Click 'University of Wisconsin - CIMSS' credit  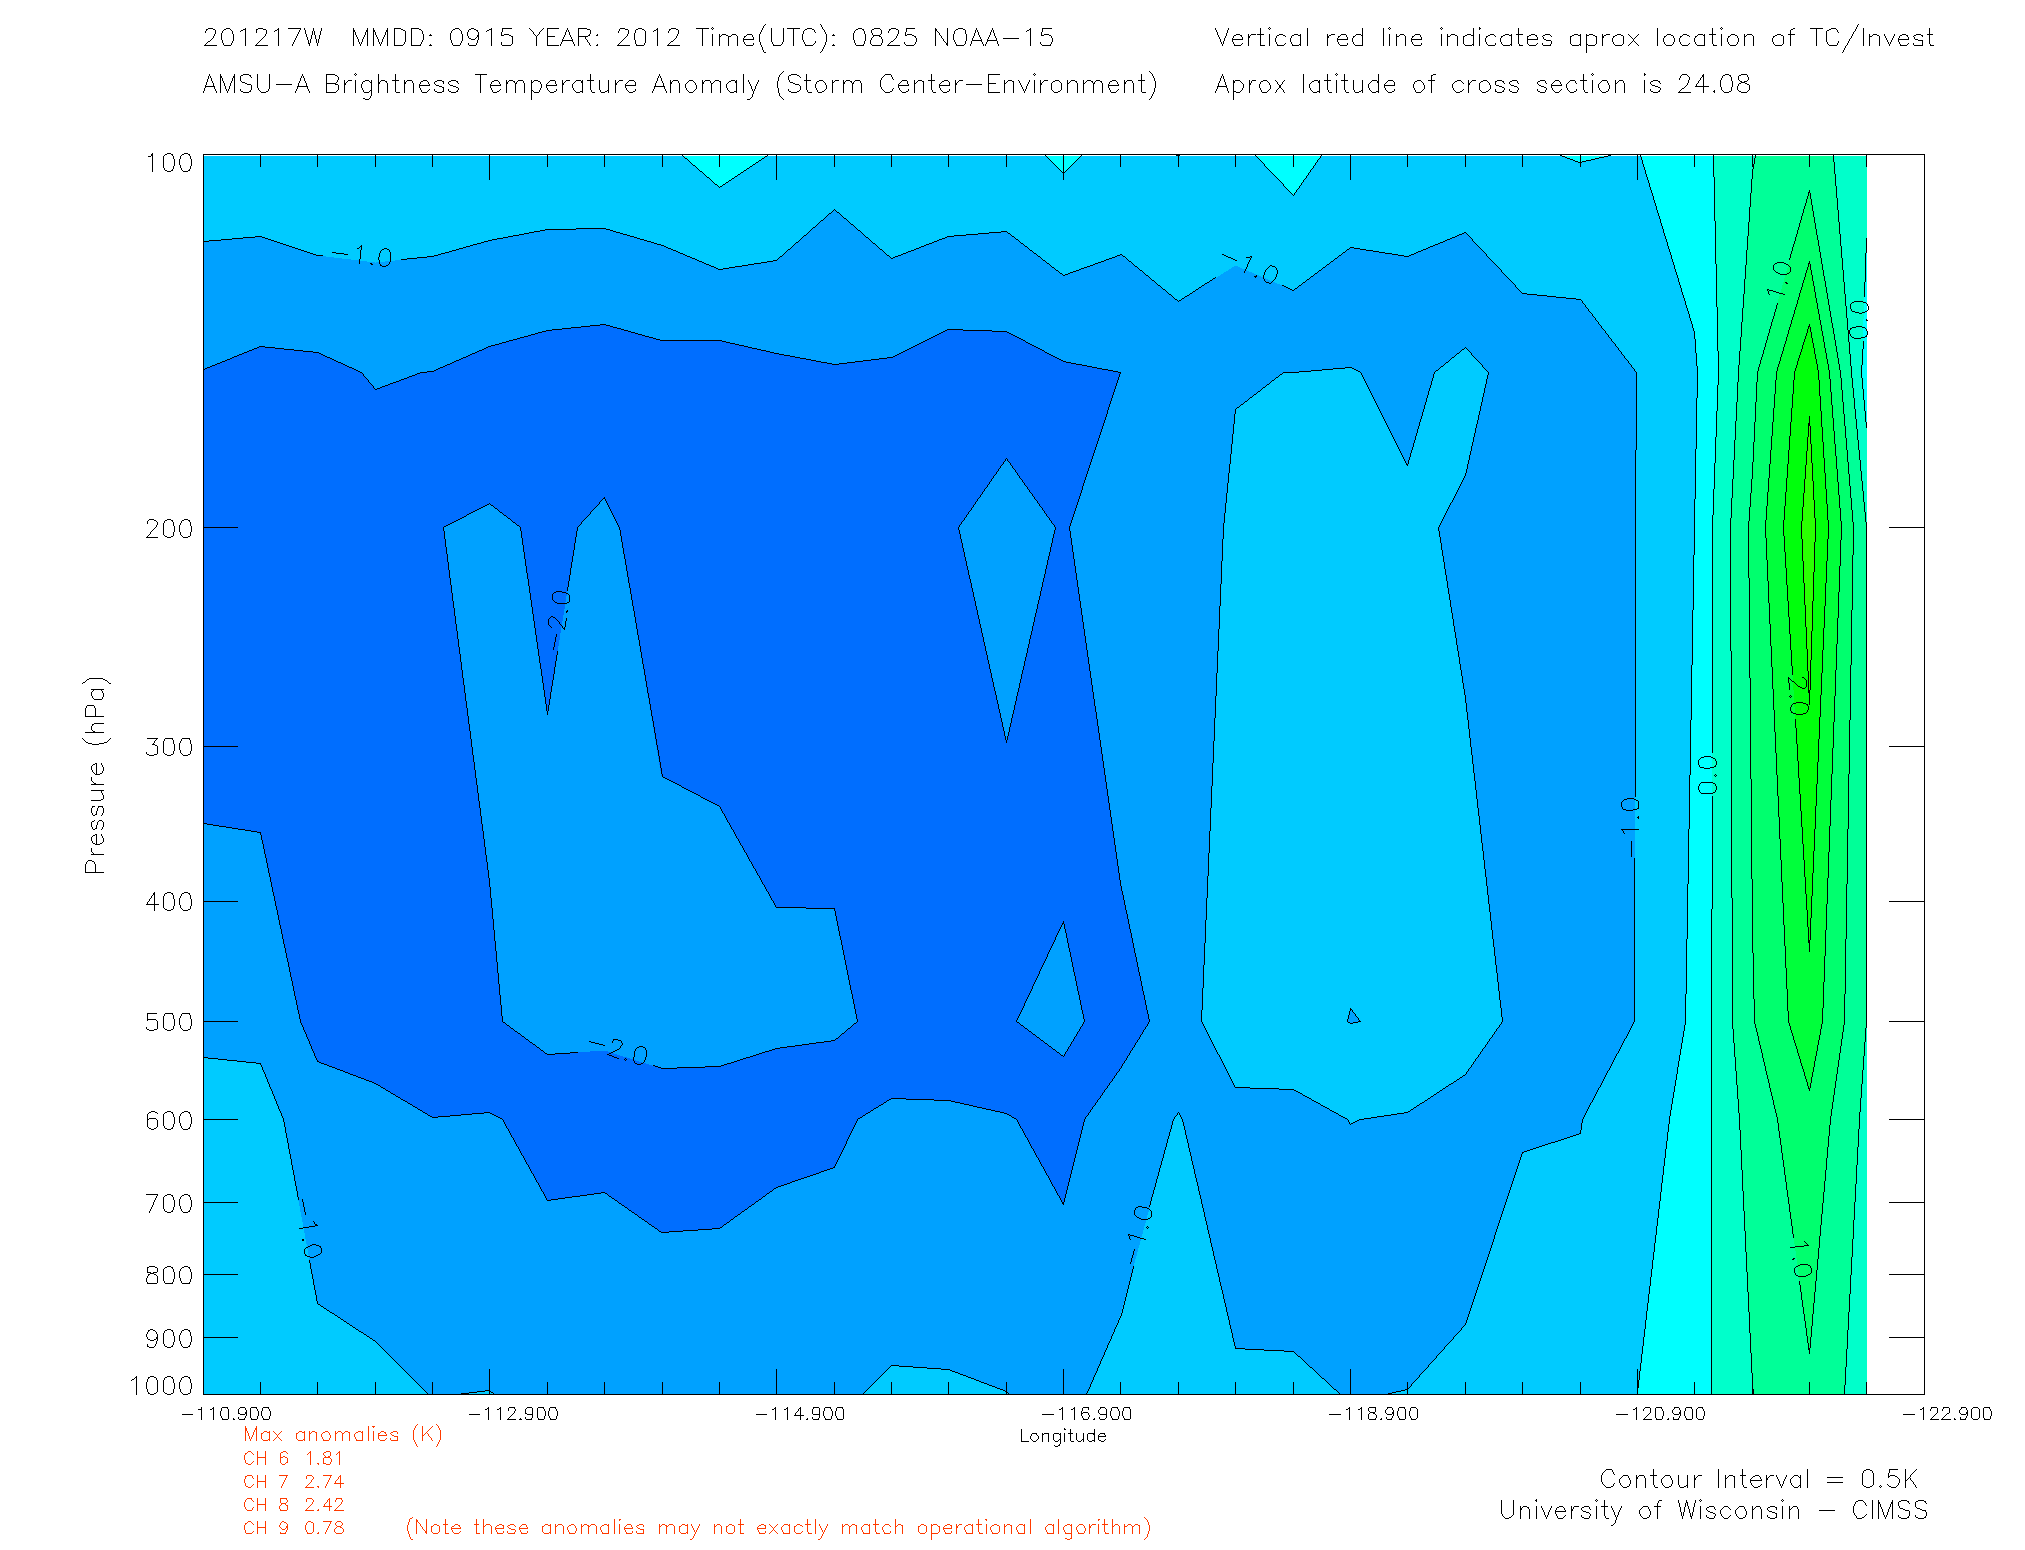(1712, 1510)
